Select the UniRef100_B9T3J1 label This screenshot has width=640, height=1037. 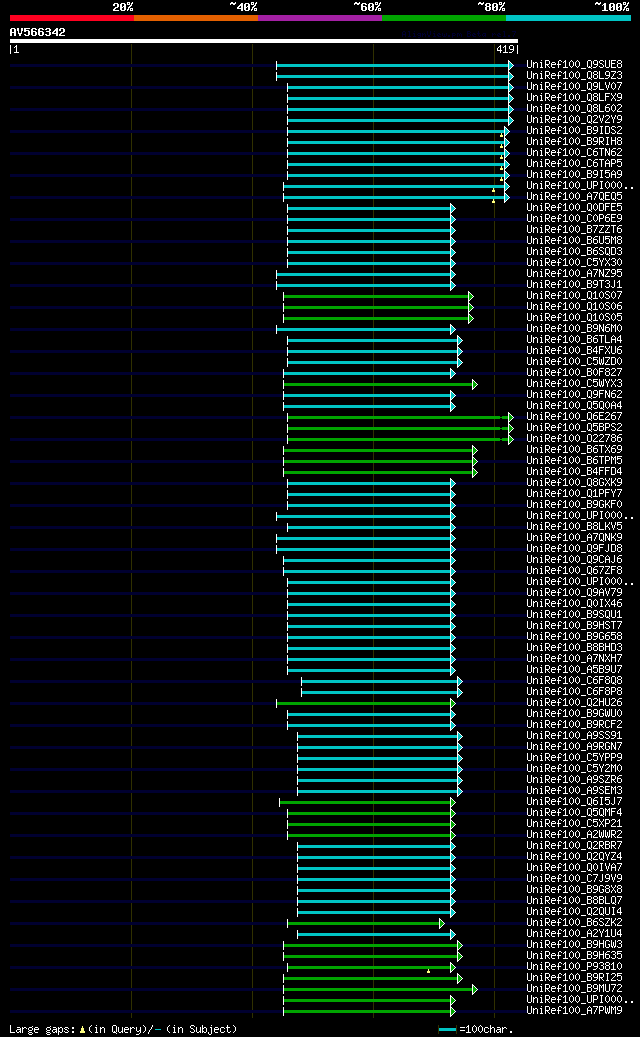(574, 284)
